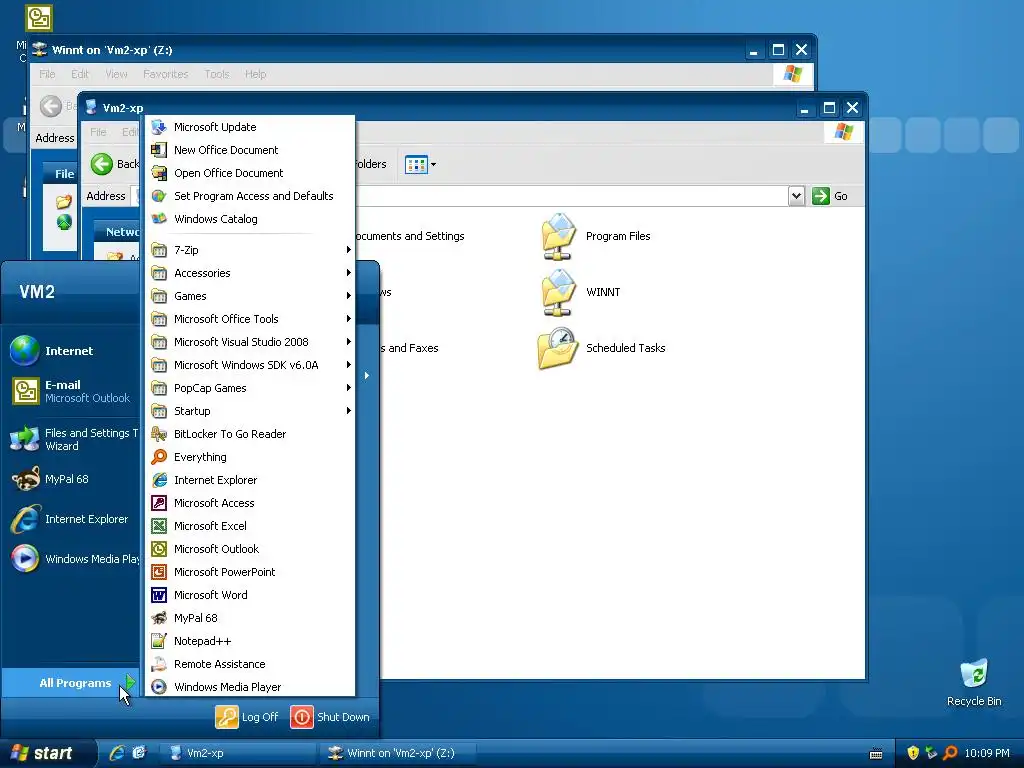The height and width of the screenshot is (768, 1024).
Task: Open Views dropdown in Vm2-xp toolbar
Action: [x=421, y=165]
